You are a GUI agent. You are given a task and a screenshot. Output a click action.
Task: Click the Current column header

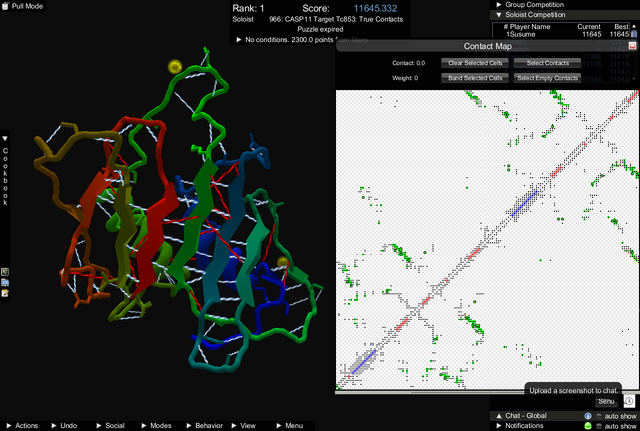click(589, 27)
